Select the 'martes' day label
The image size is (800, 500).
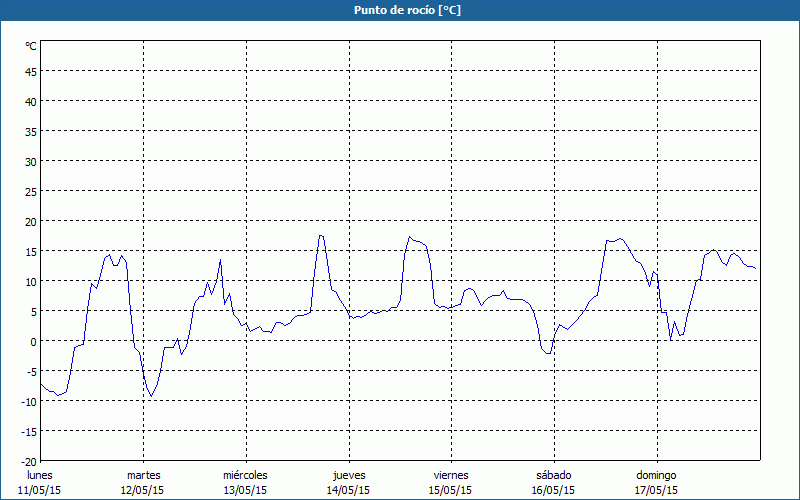143,475
